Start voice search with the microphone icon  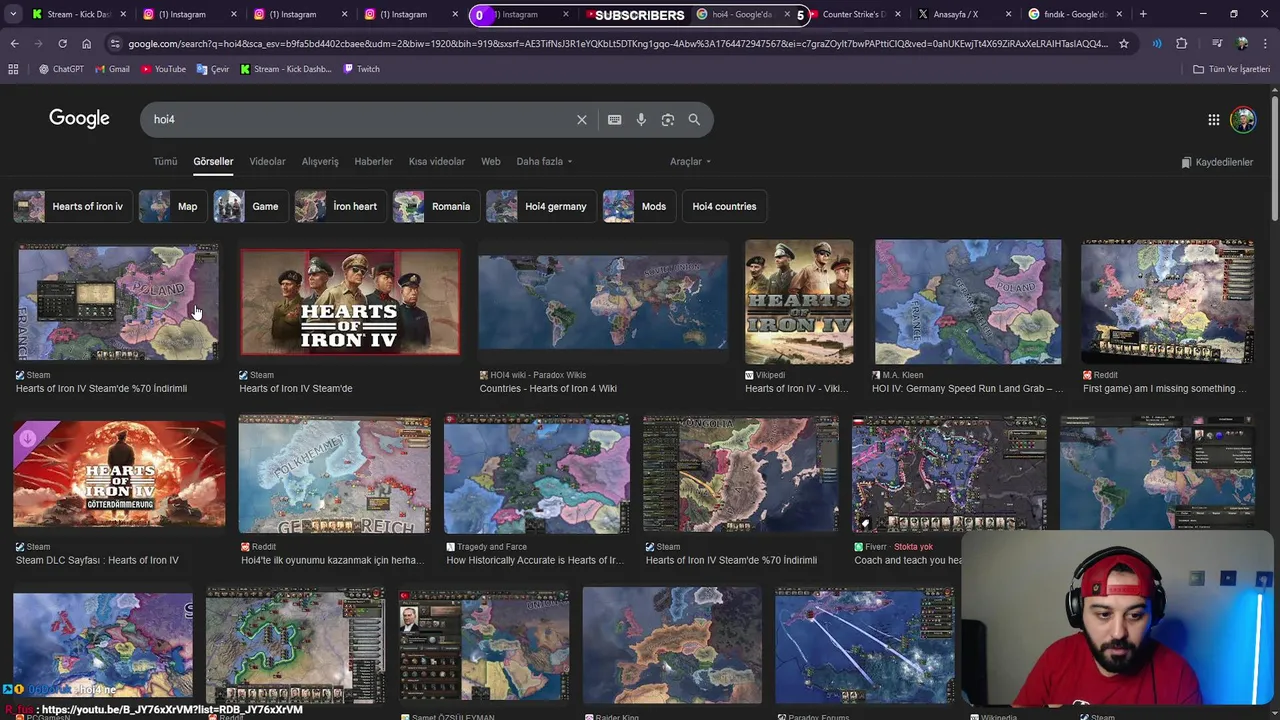click(x=641, y=119)
